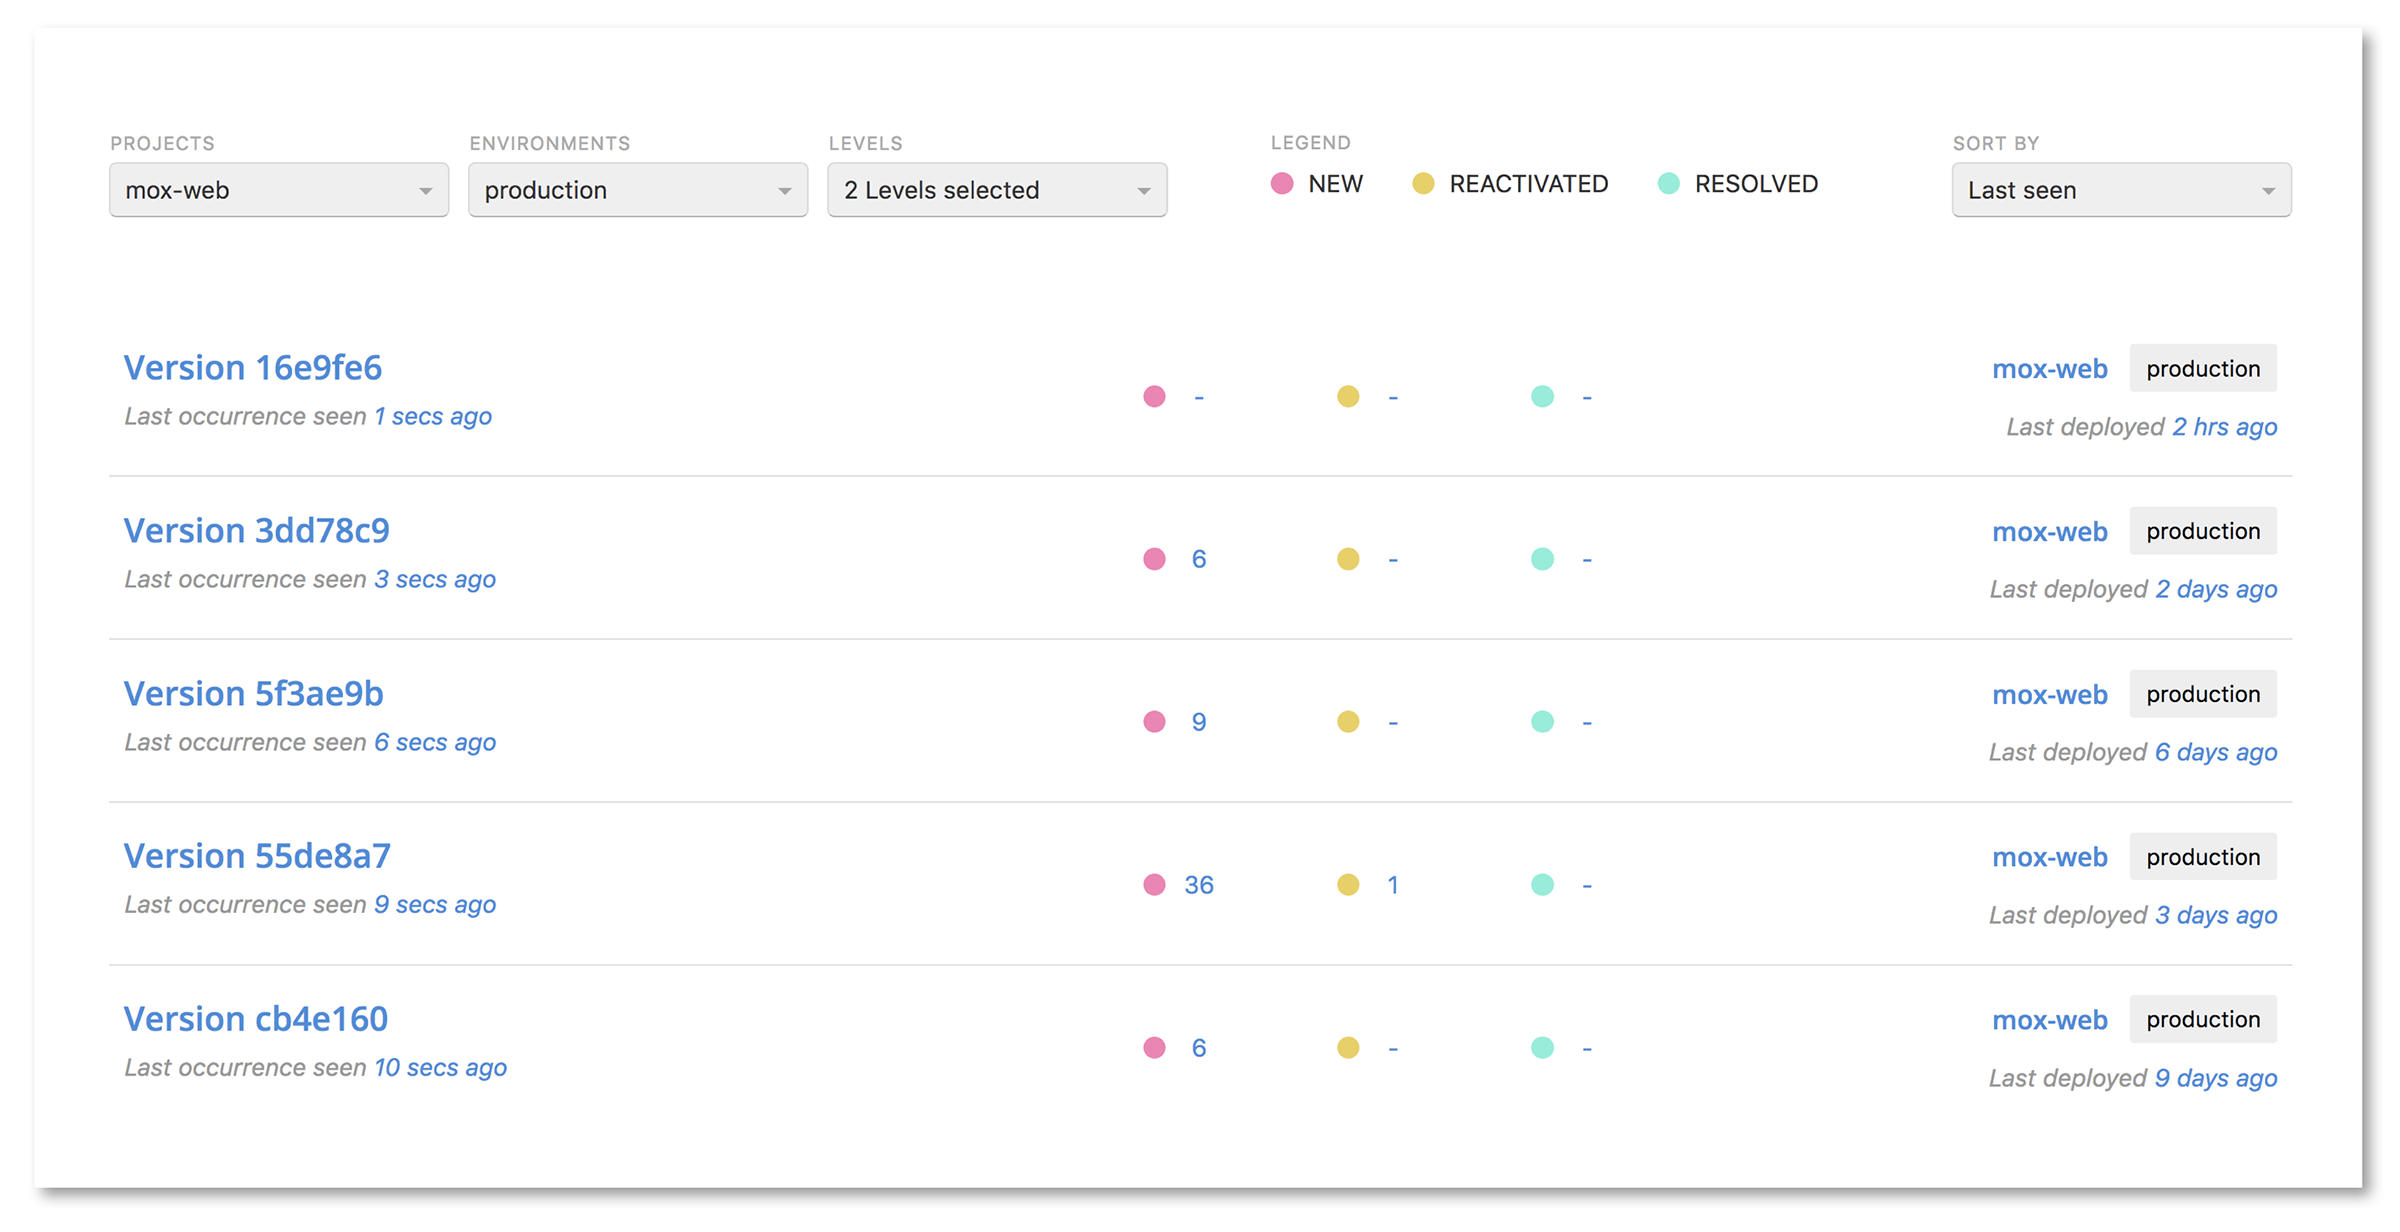Click the pink NEW dot for Version 5f3ae9b
This screenshot has width=2400, height=1232.
coord(1154,722)
